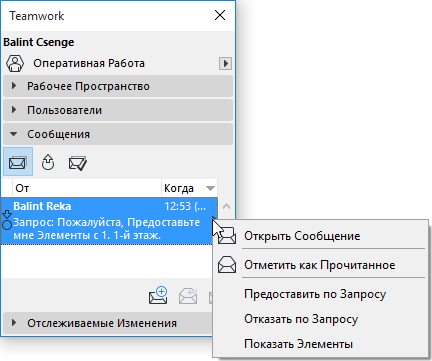The image size is (432, 361).
Task: Expand the Отслеживаемые Изменения section
Action: point(107,323)
